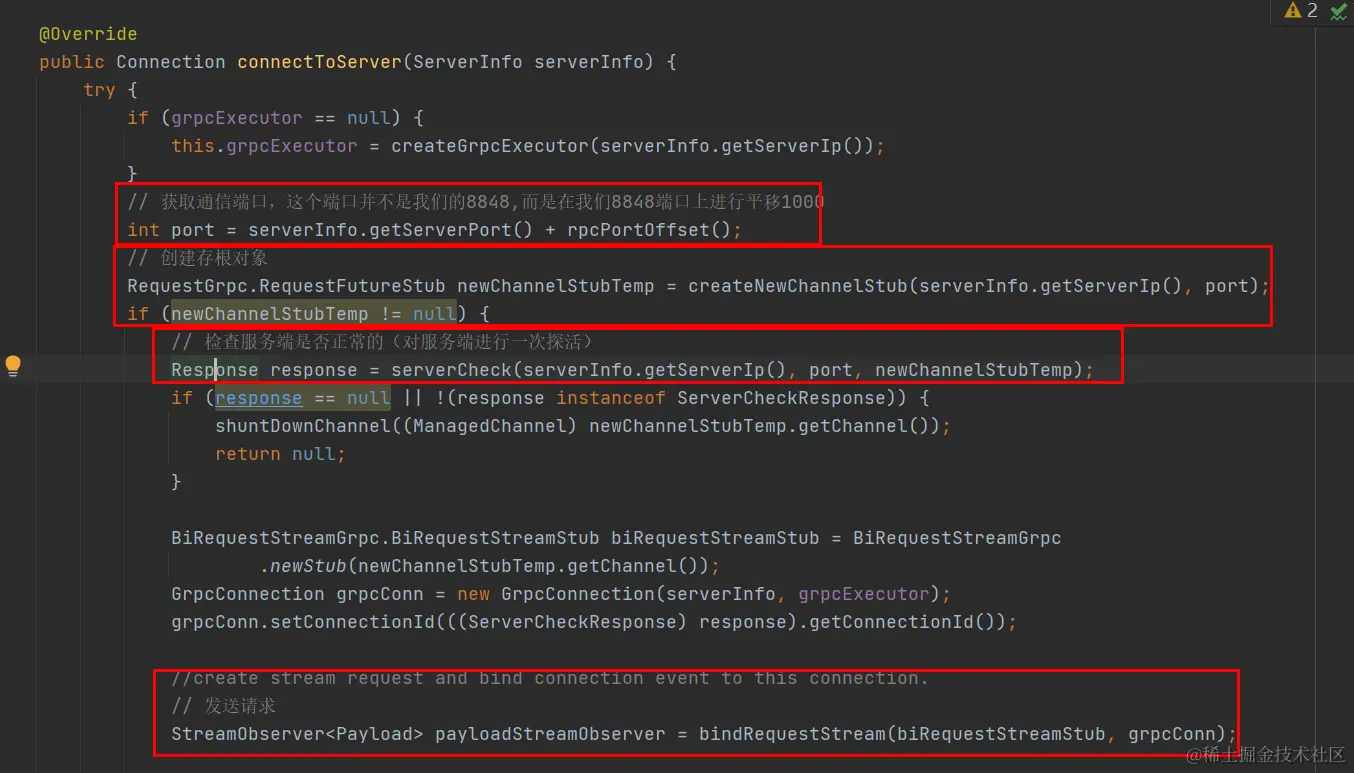Click the (ManagedChannel) cast
The width and height of the screenshot is (1354, 773).
pyautogui.click(x=491, y=426)
